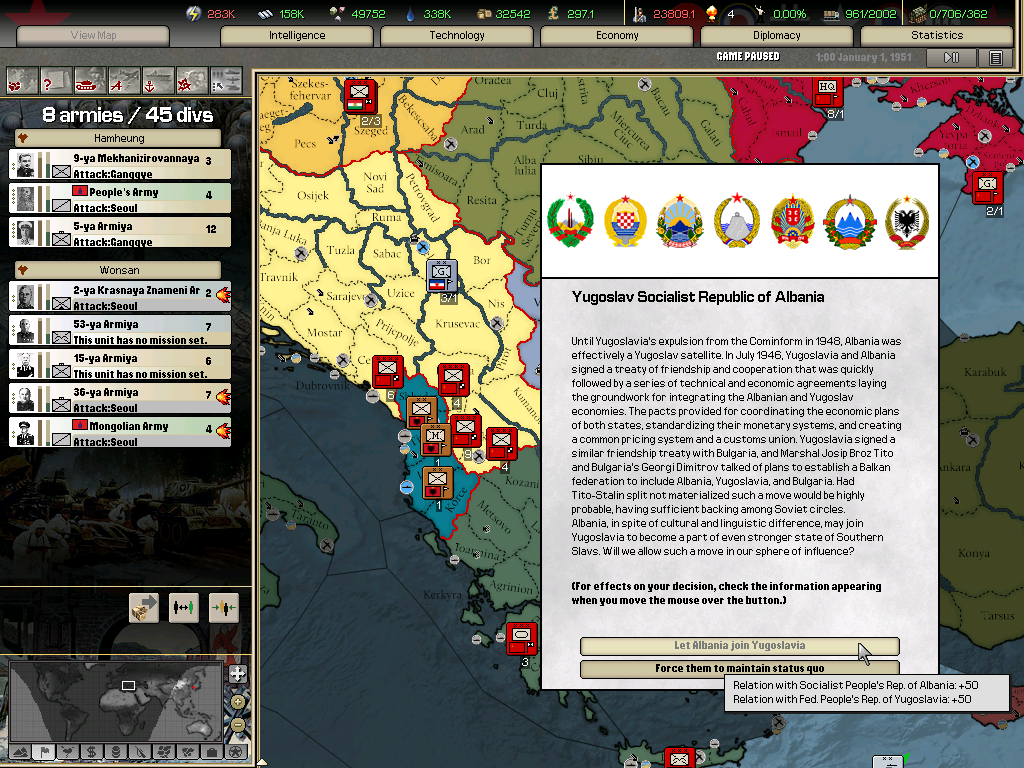Screen dimensions: 1024x768
Task: Open naval units list with anchor icon
Action: (158, 79)
